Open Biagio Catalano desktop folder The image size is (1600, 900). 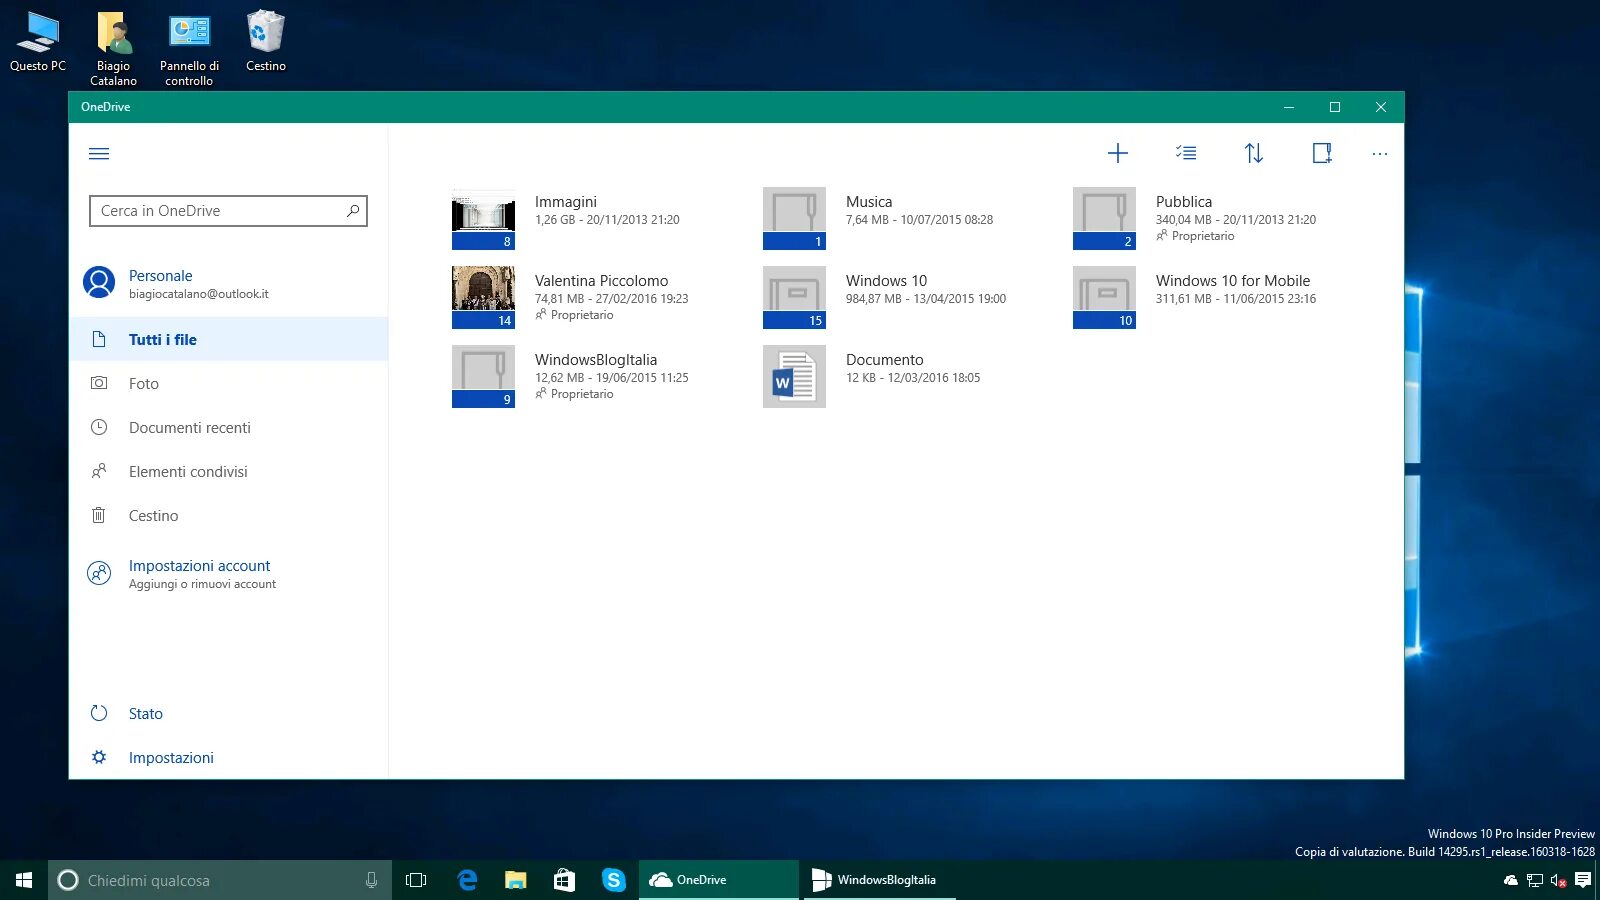coord(114,48)
